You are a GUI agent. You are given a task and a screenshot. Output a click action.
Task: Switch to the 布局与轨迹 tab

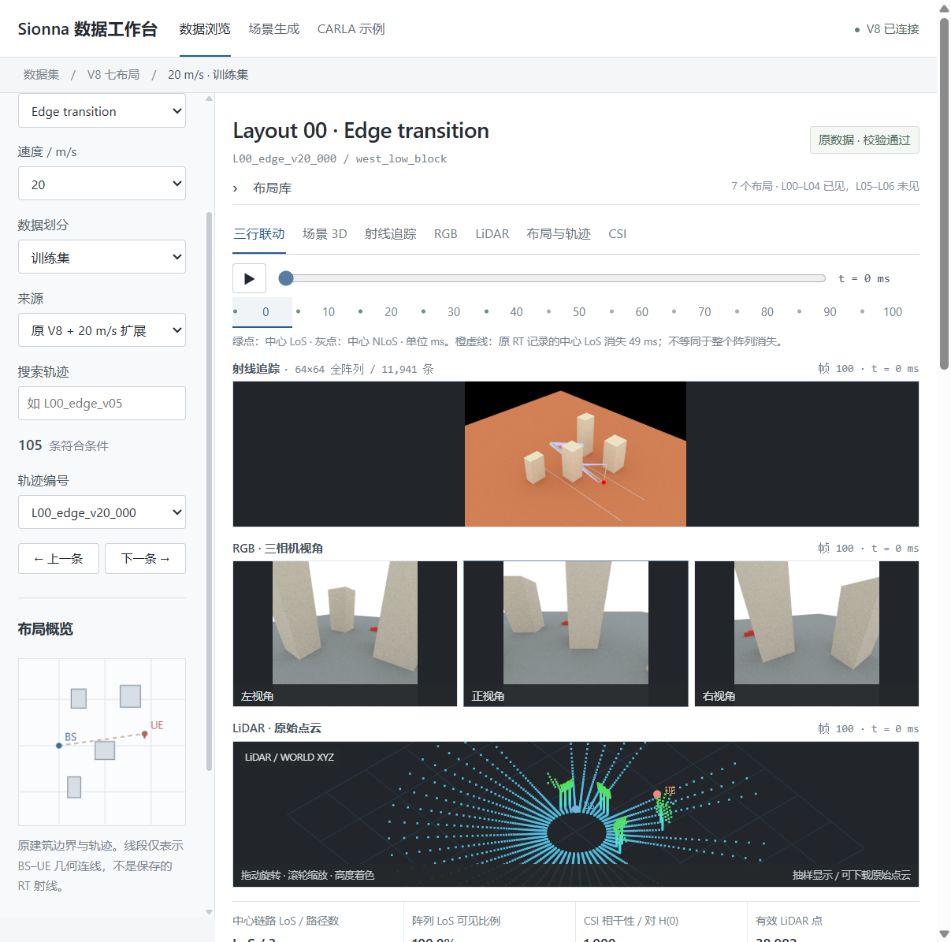(558, 234)
